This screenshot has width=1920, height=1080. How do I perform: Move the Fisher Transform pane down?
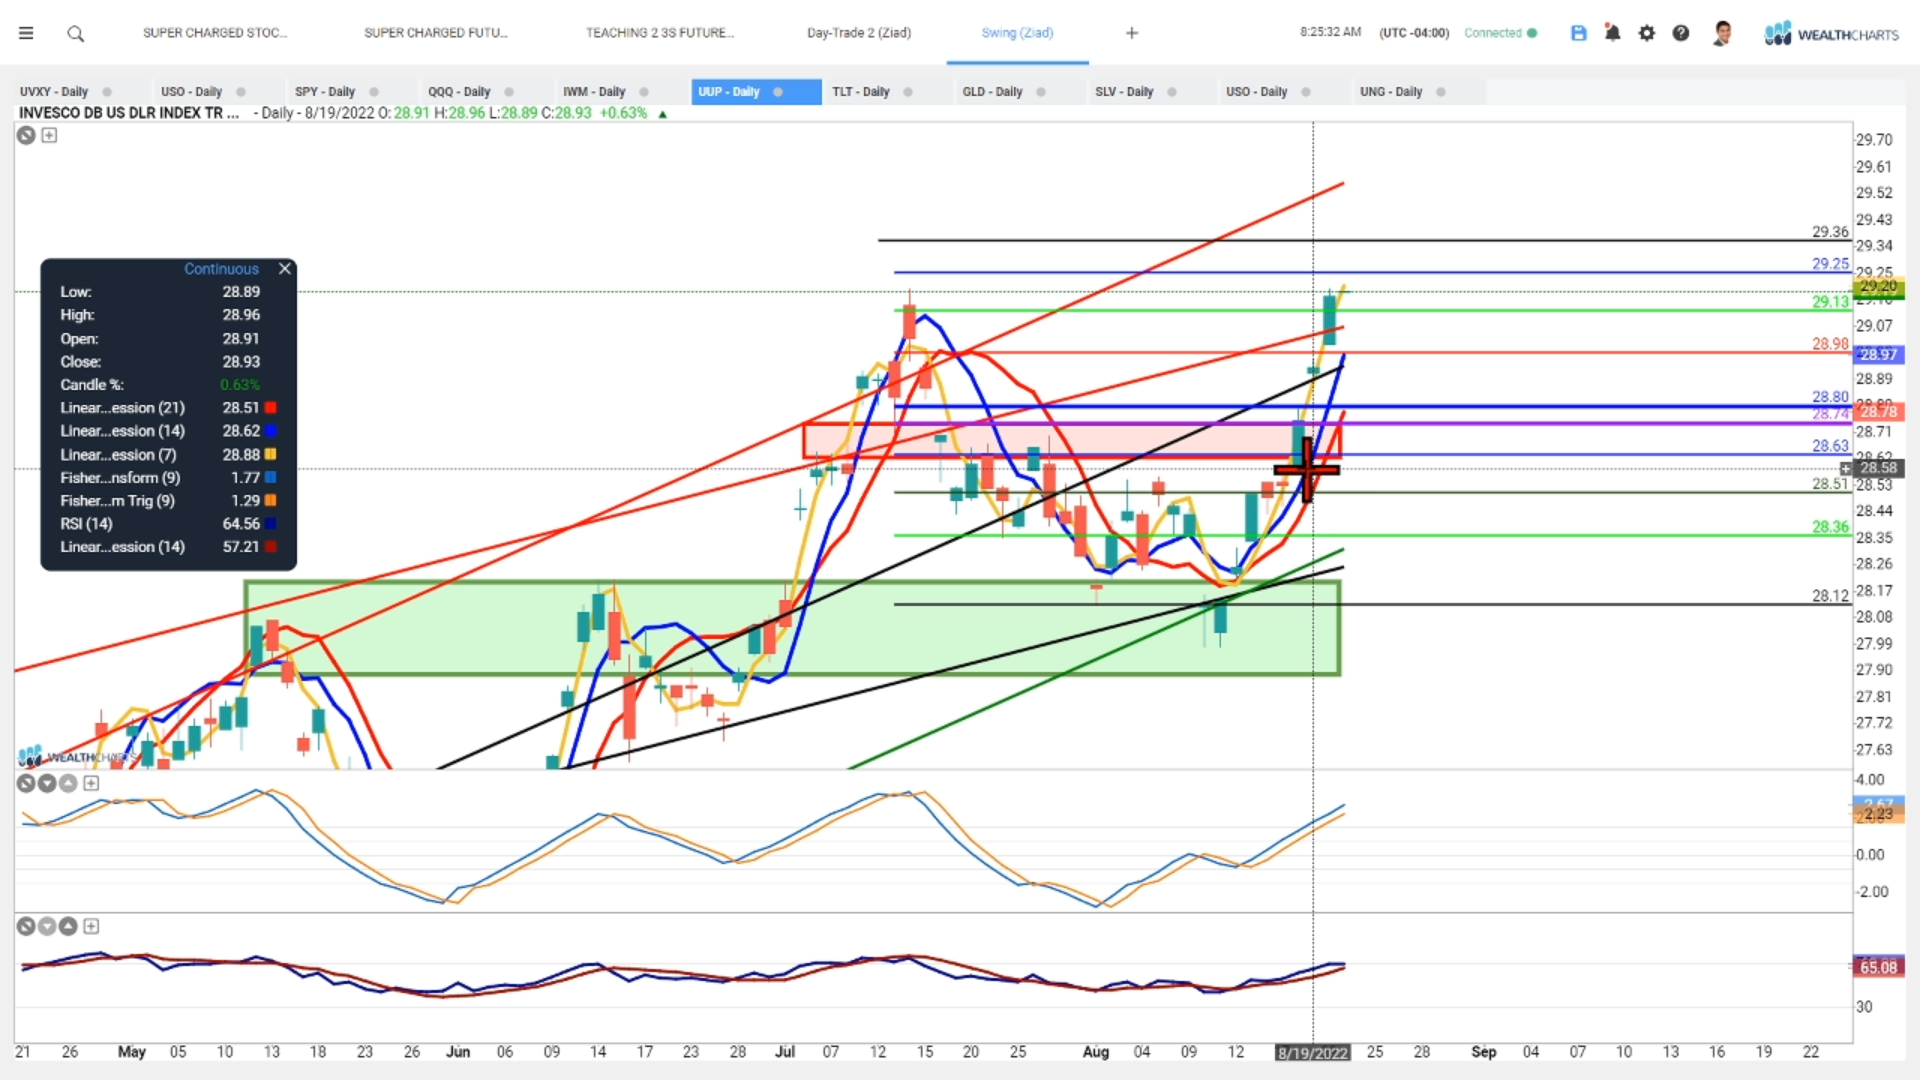click(x=47, y=783)
